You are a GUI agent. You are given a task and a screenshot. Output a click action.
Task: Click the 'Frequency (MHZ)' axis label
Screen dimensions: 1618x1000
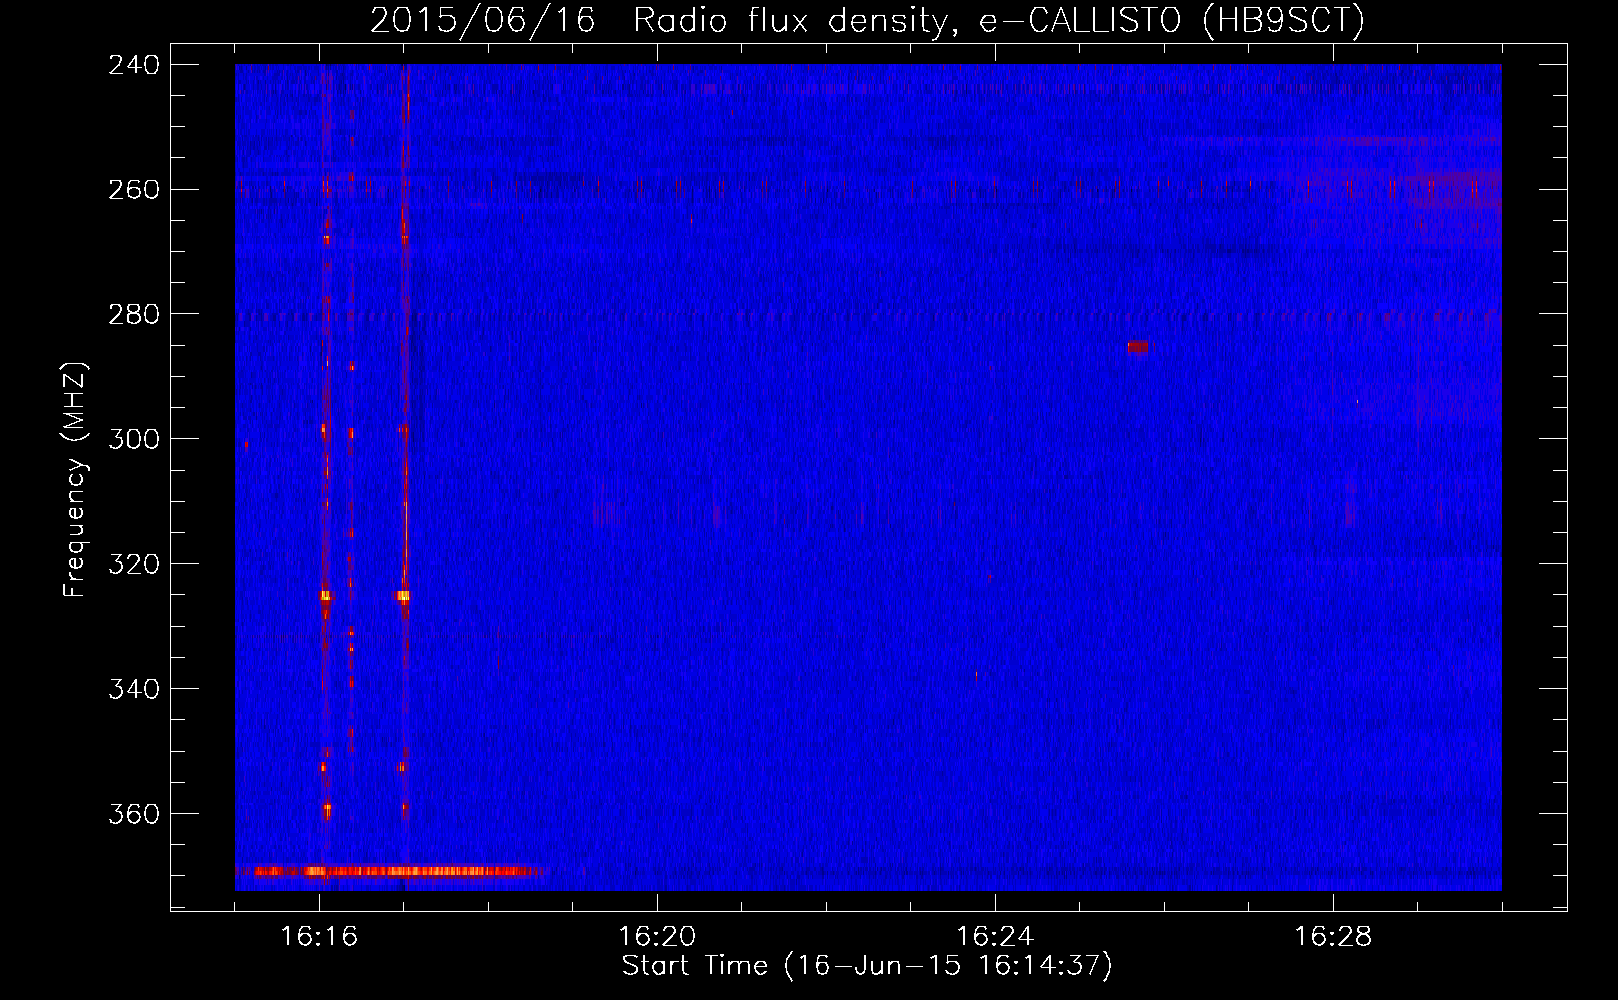click(75, 479)
